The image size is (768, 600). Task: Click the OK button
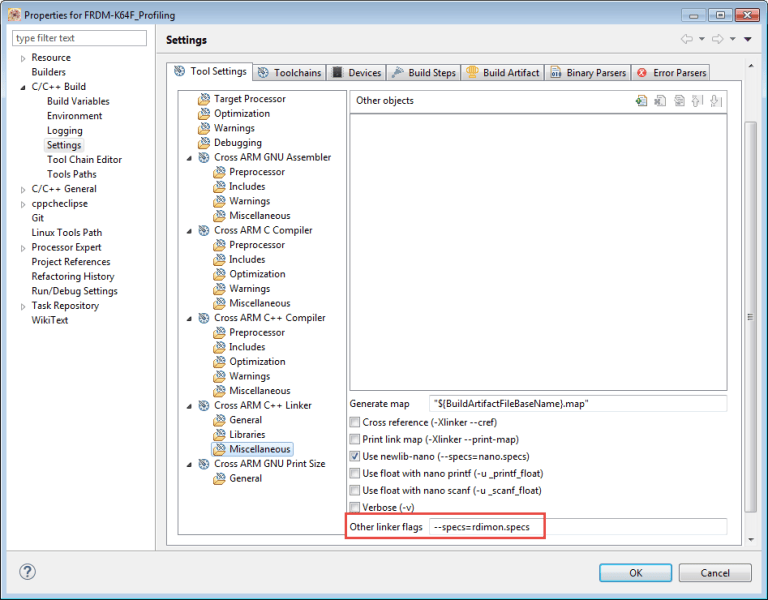tap(635, 573)
